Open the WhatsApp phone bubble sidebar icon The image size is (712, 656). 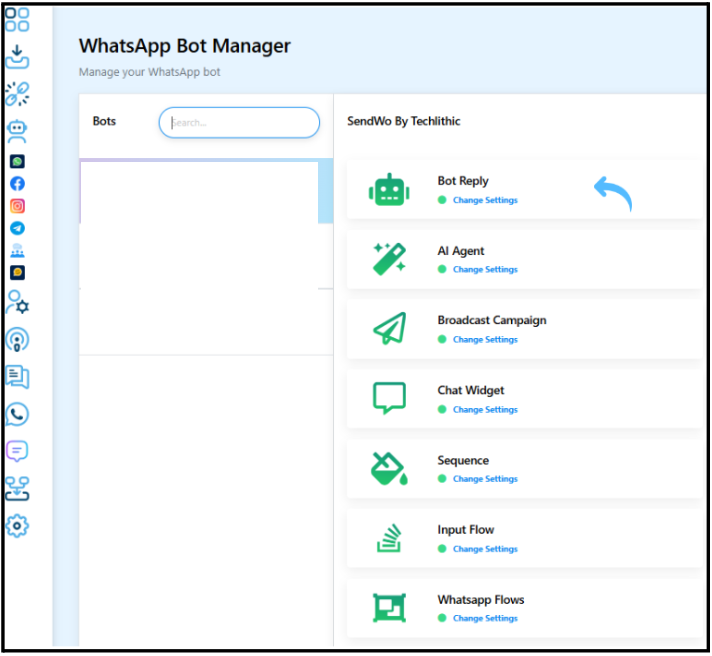click(x=17, y=414)
